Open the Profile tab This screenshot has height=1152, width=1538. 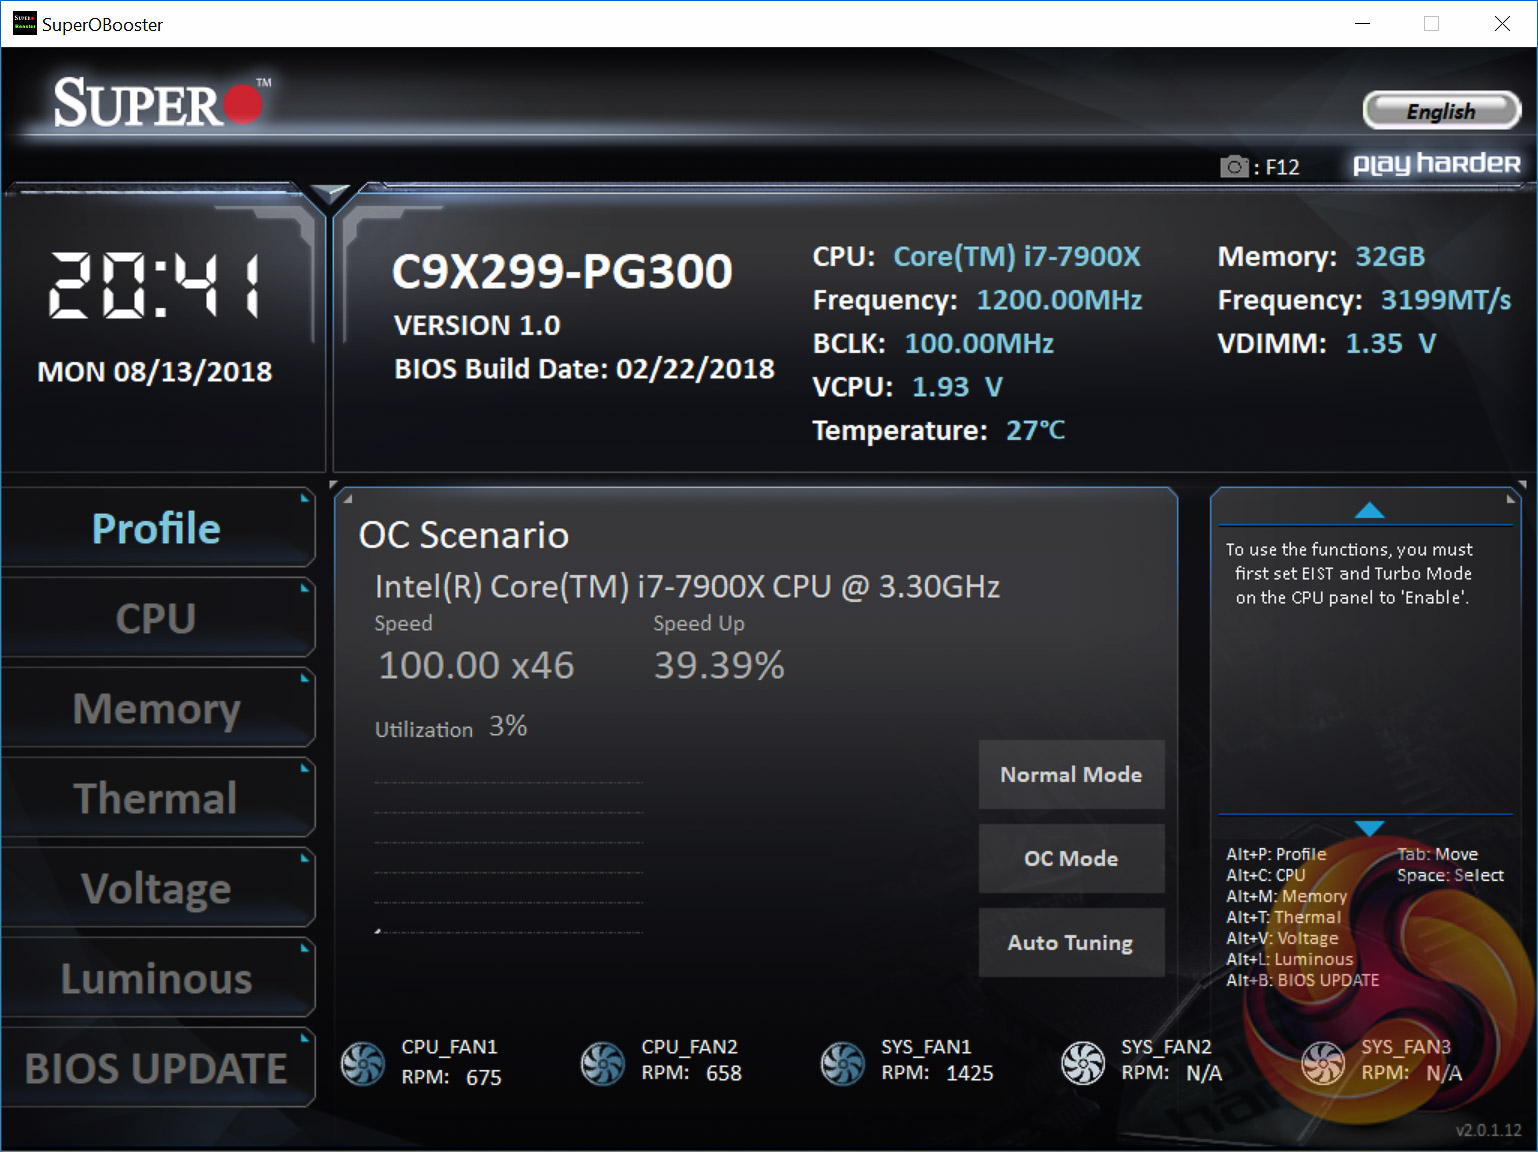click(157, 528)
